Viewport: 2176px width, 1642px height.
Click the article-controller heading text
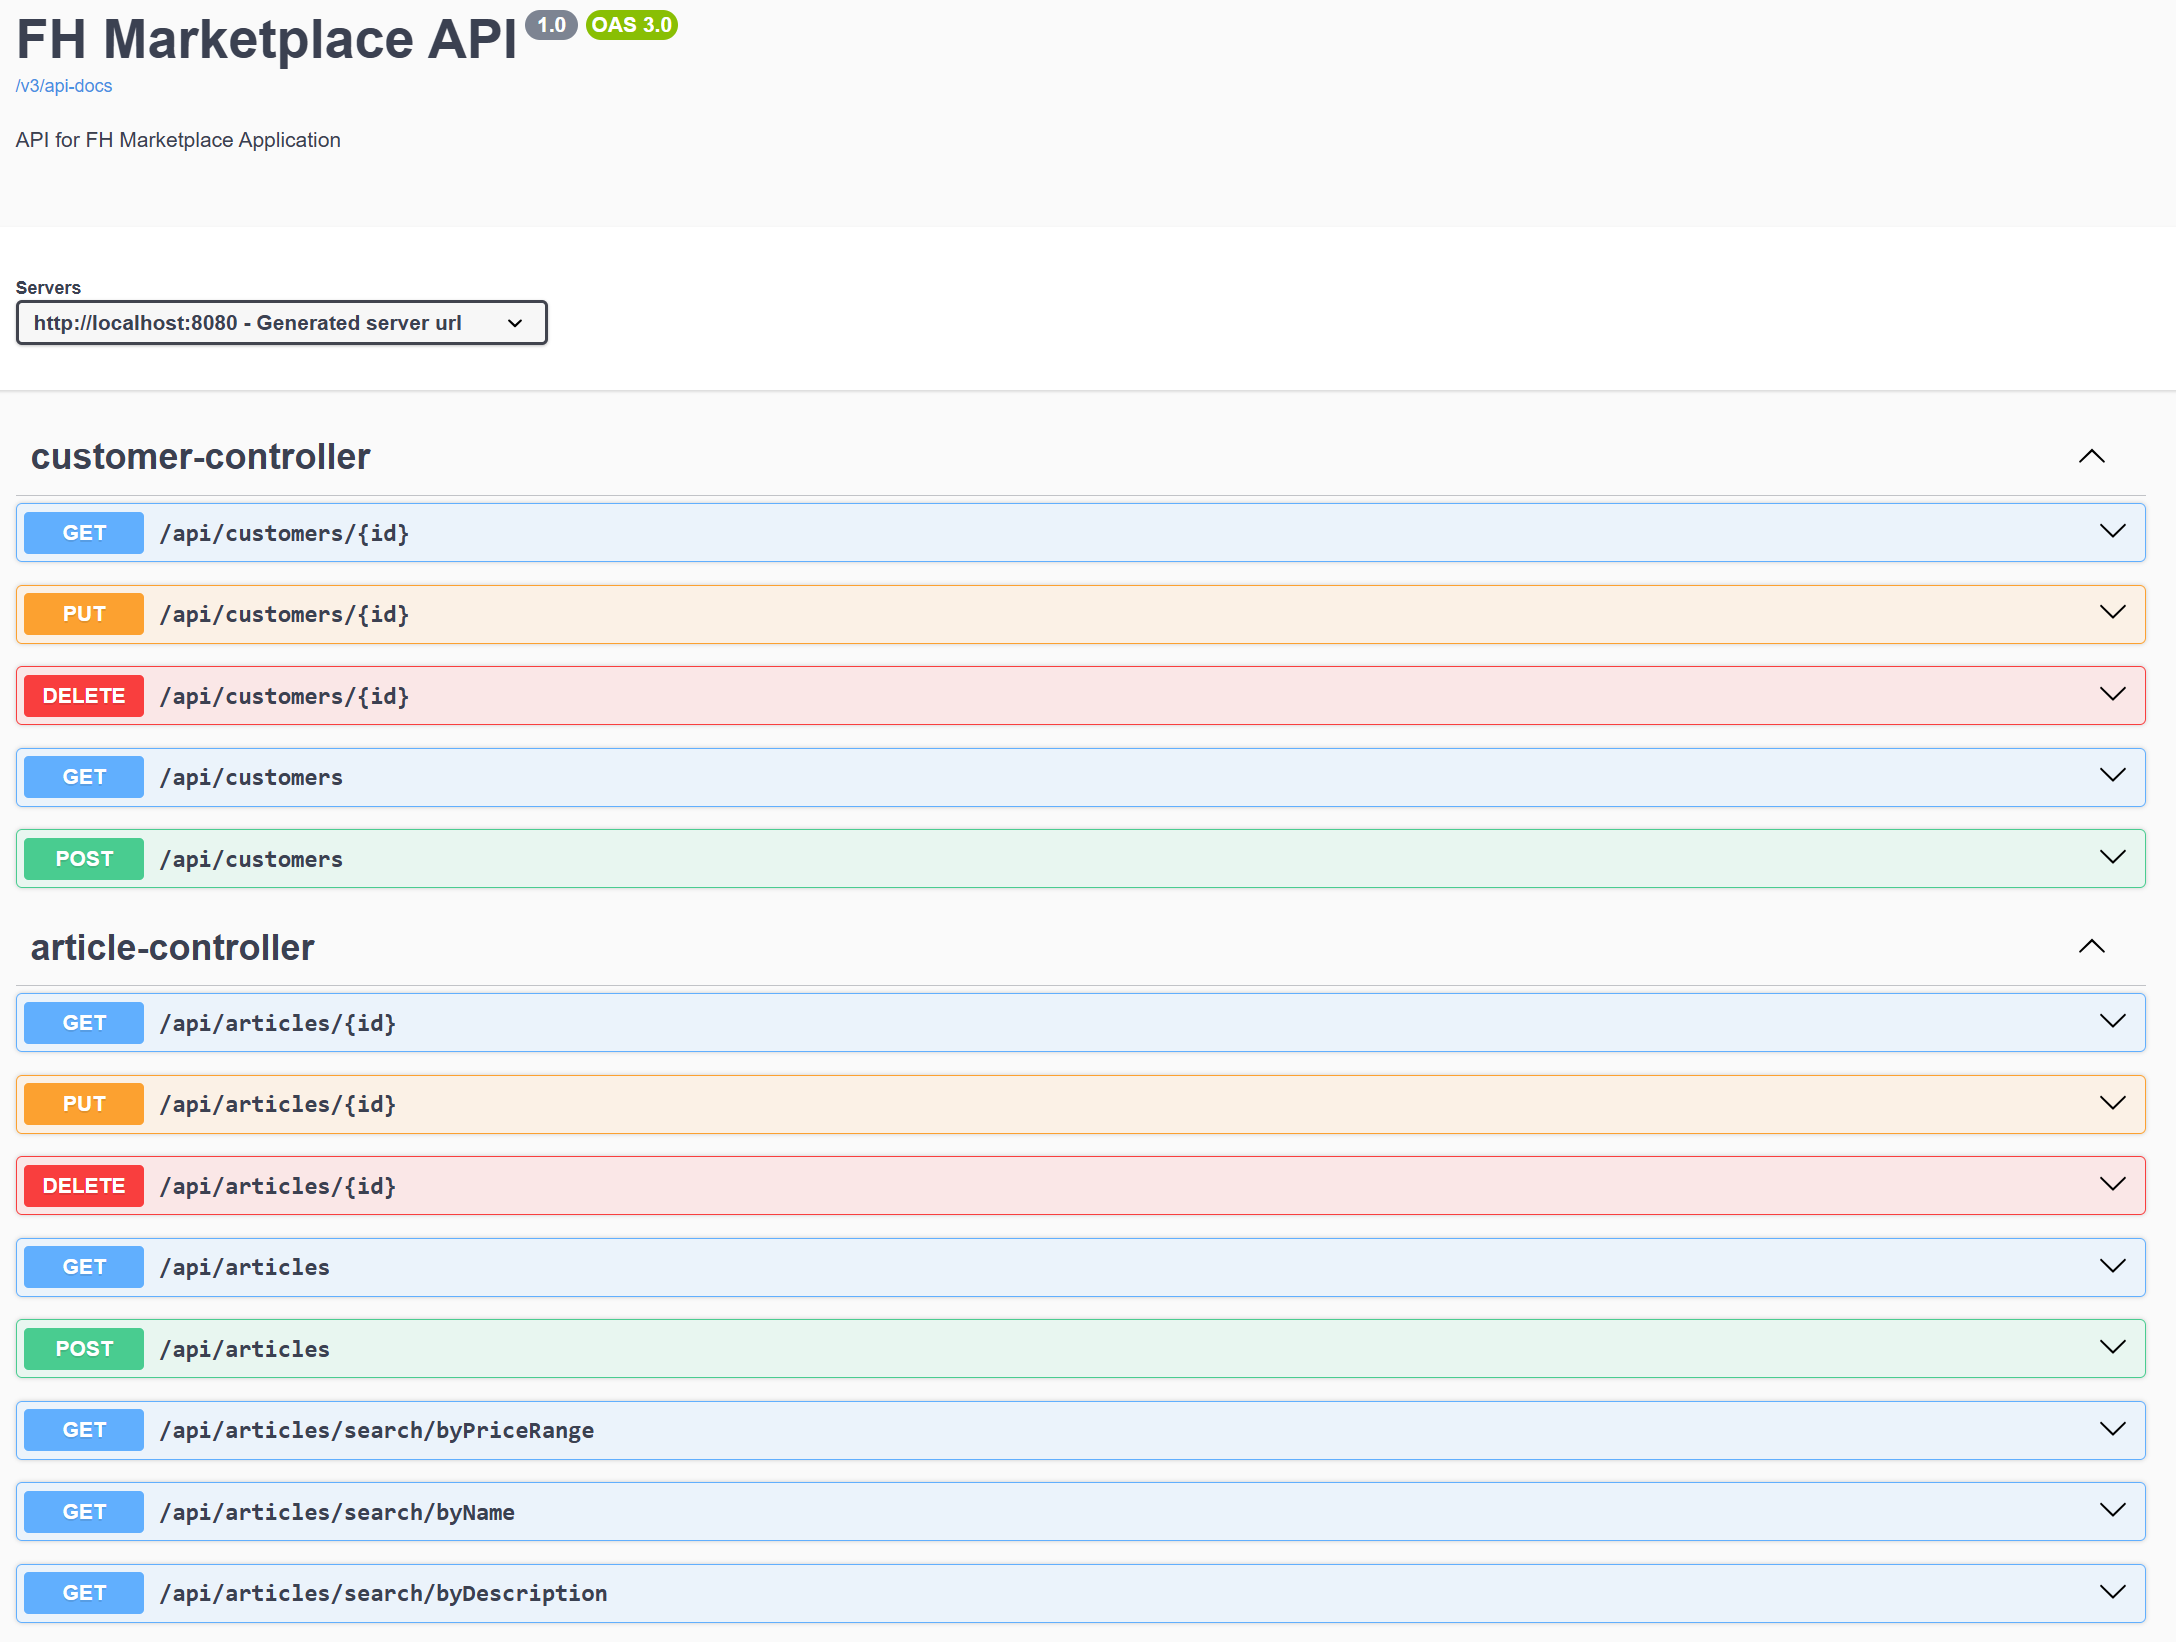[172, 947]
